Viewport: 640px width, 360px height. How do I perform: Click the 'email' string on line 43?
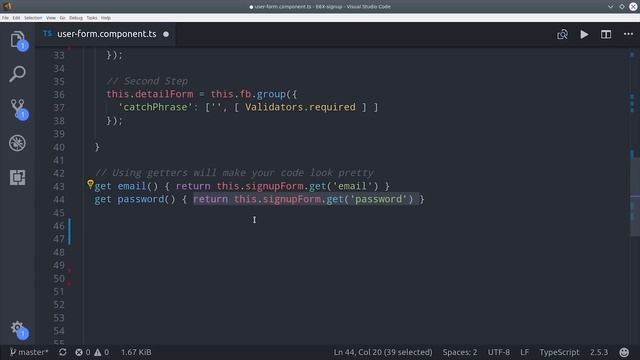coord(352,186)
